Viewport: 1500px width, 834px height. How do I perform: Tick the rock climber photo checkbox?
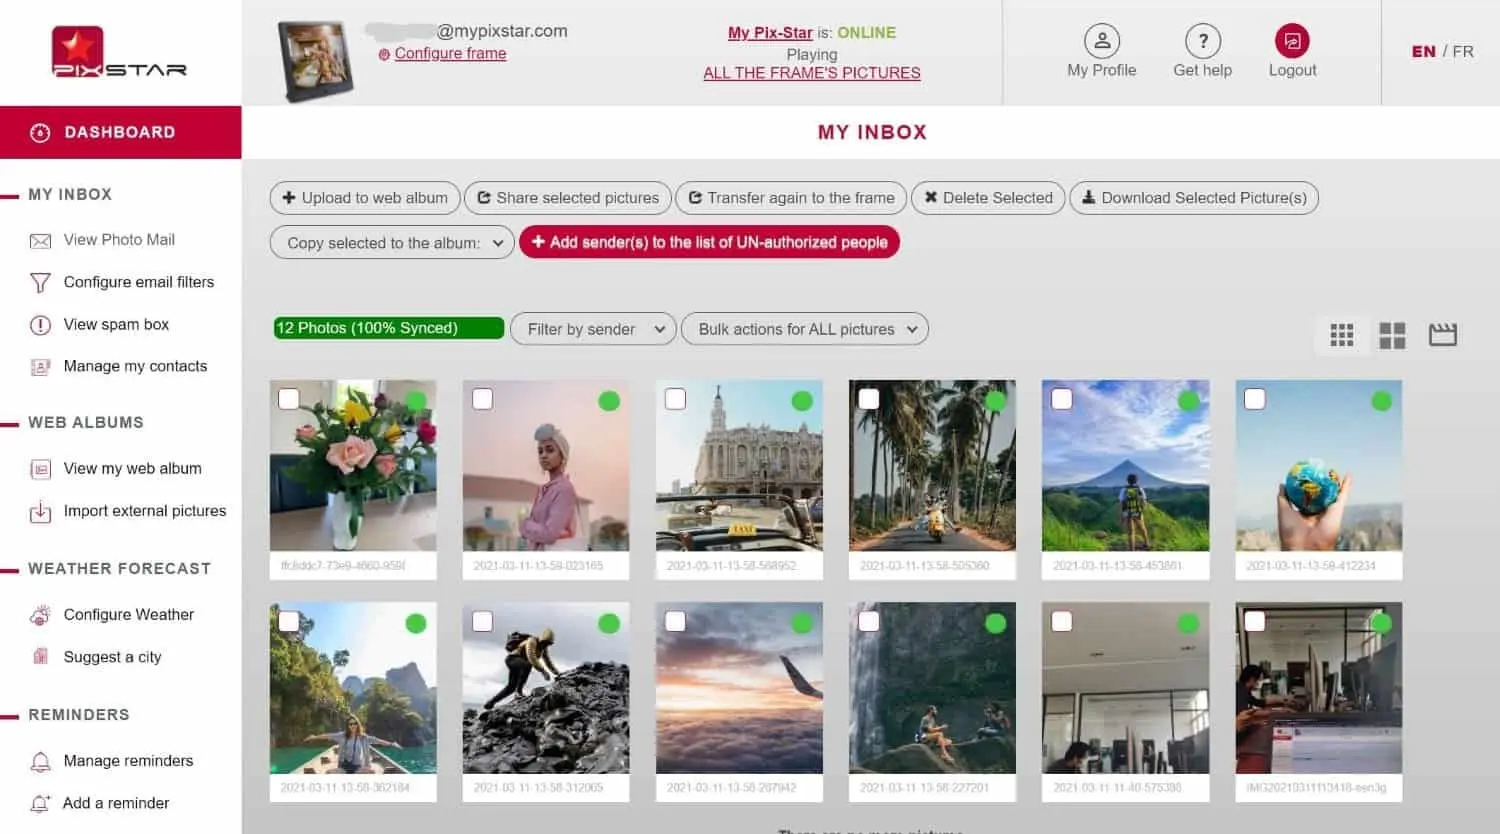pos(482,621)
